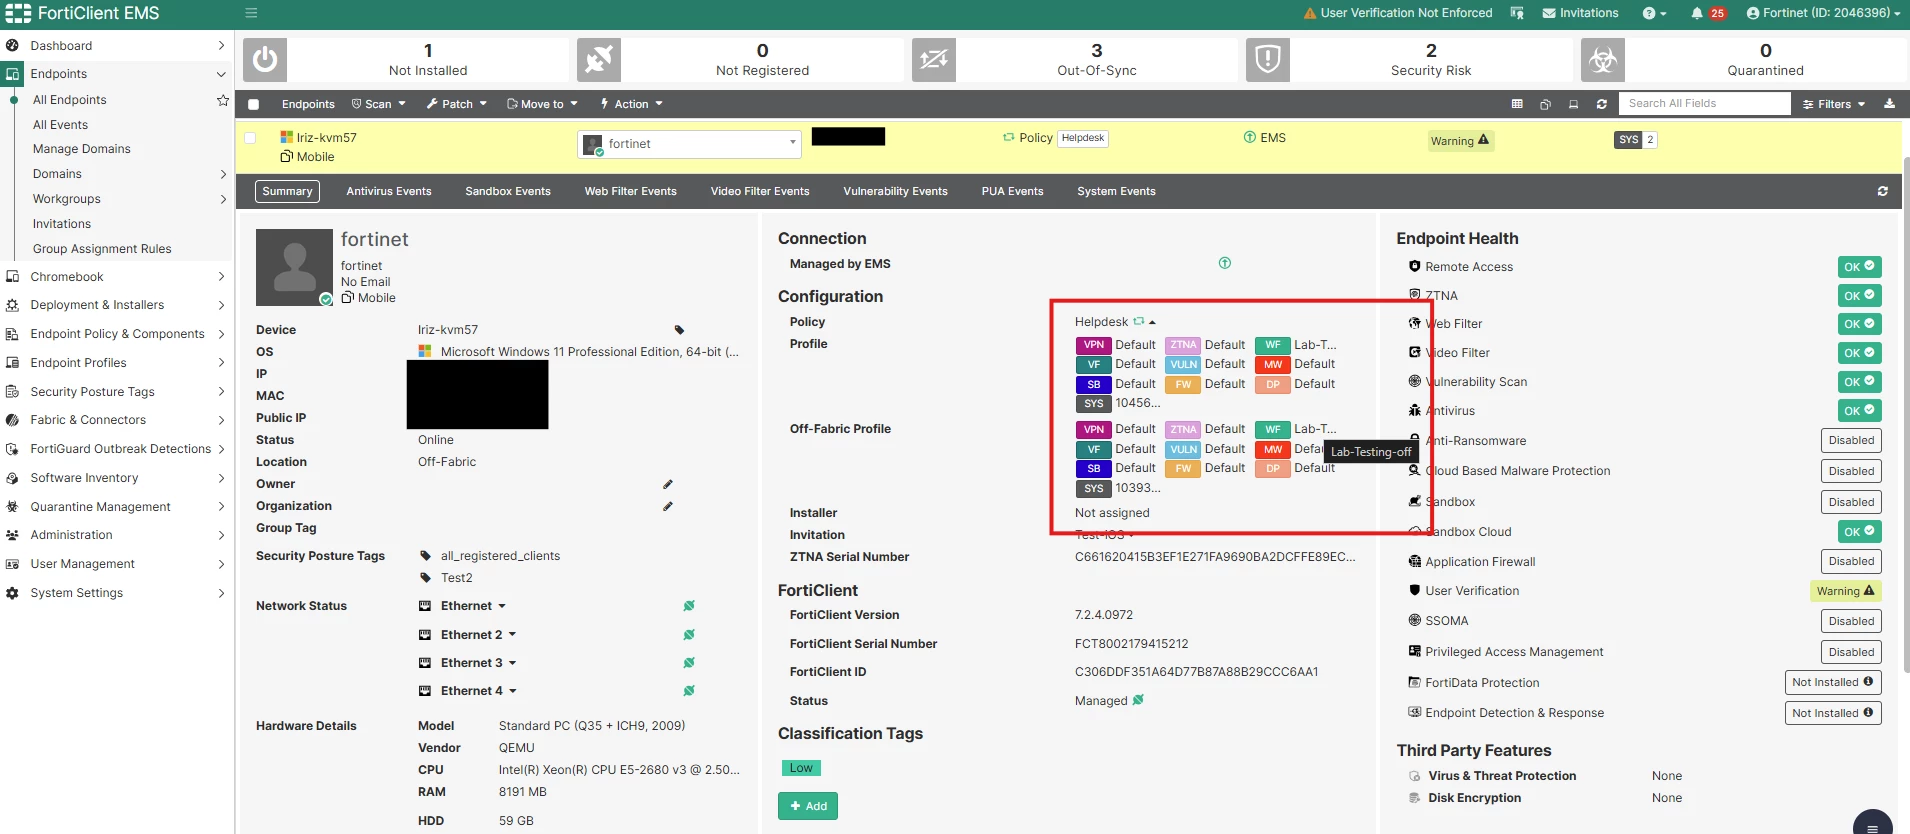
Task: Refresh the endpoint details panel
Action: click(1883, 191)
